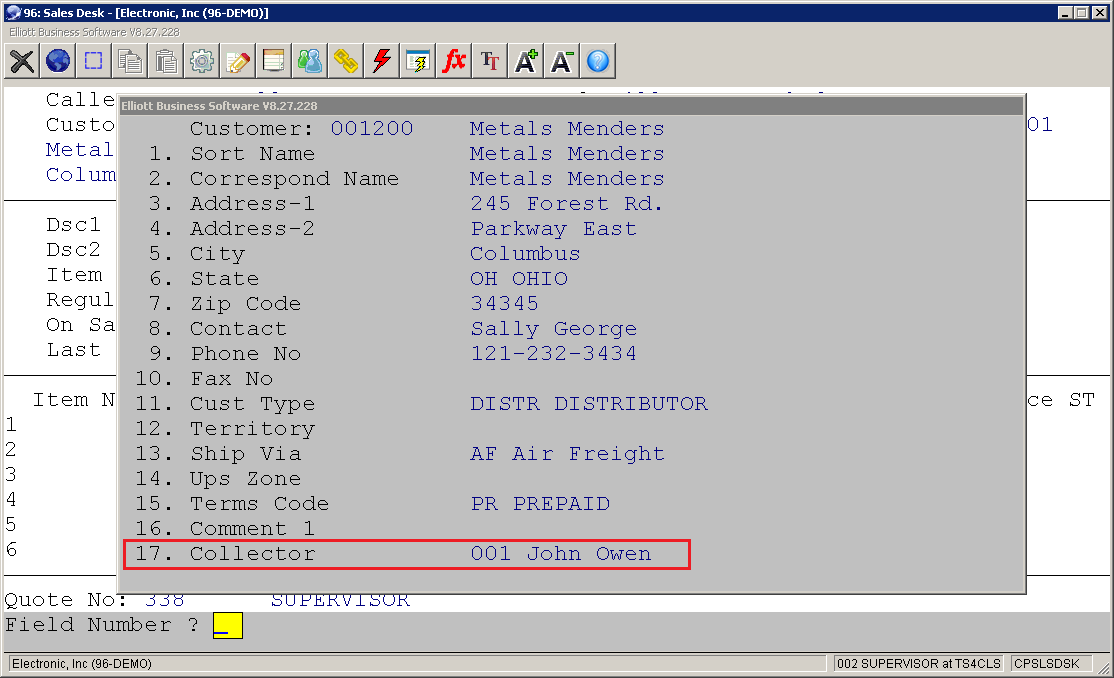Click the '14. Ups Zone' field label

tap(217, 479)
